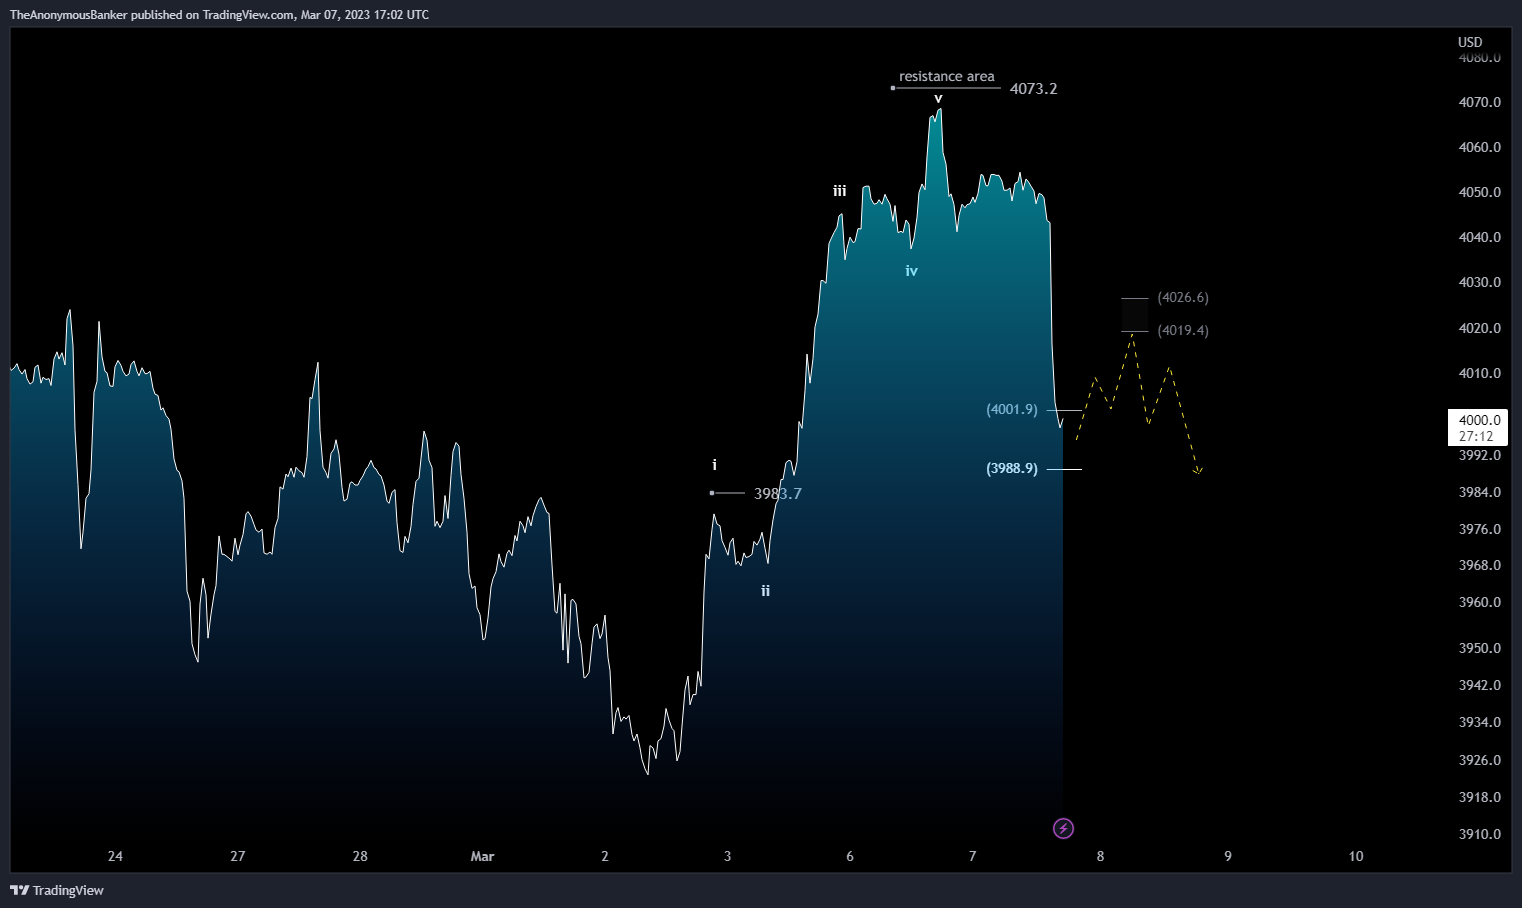Click the wave 'v' label at the peak
1522x908 pixels.
point(938,98)
